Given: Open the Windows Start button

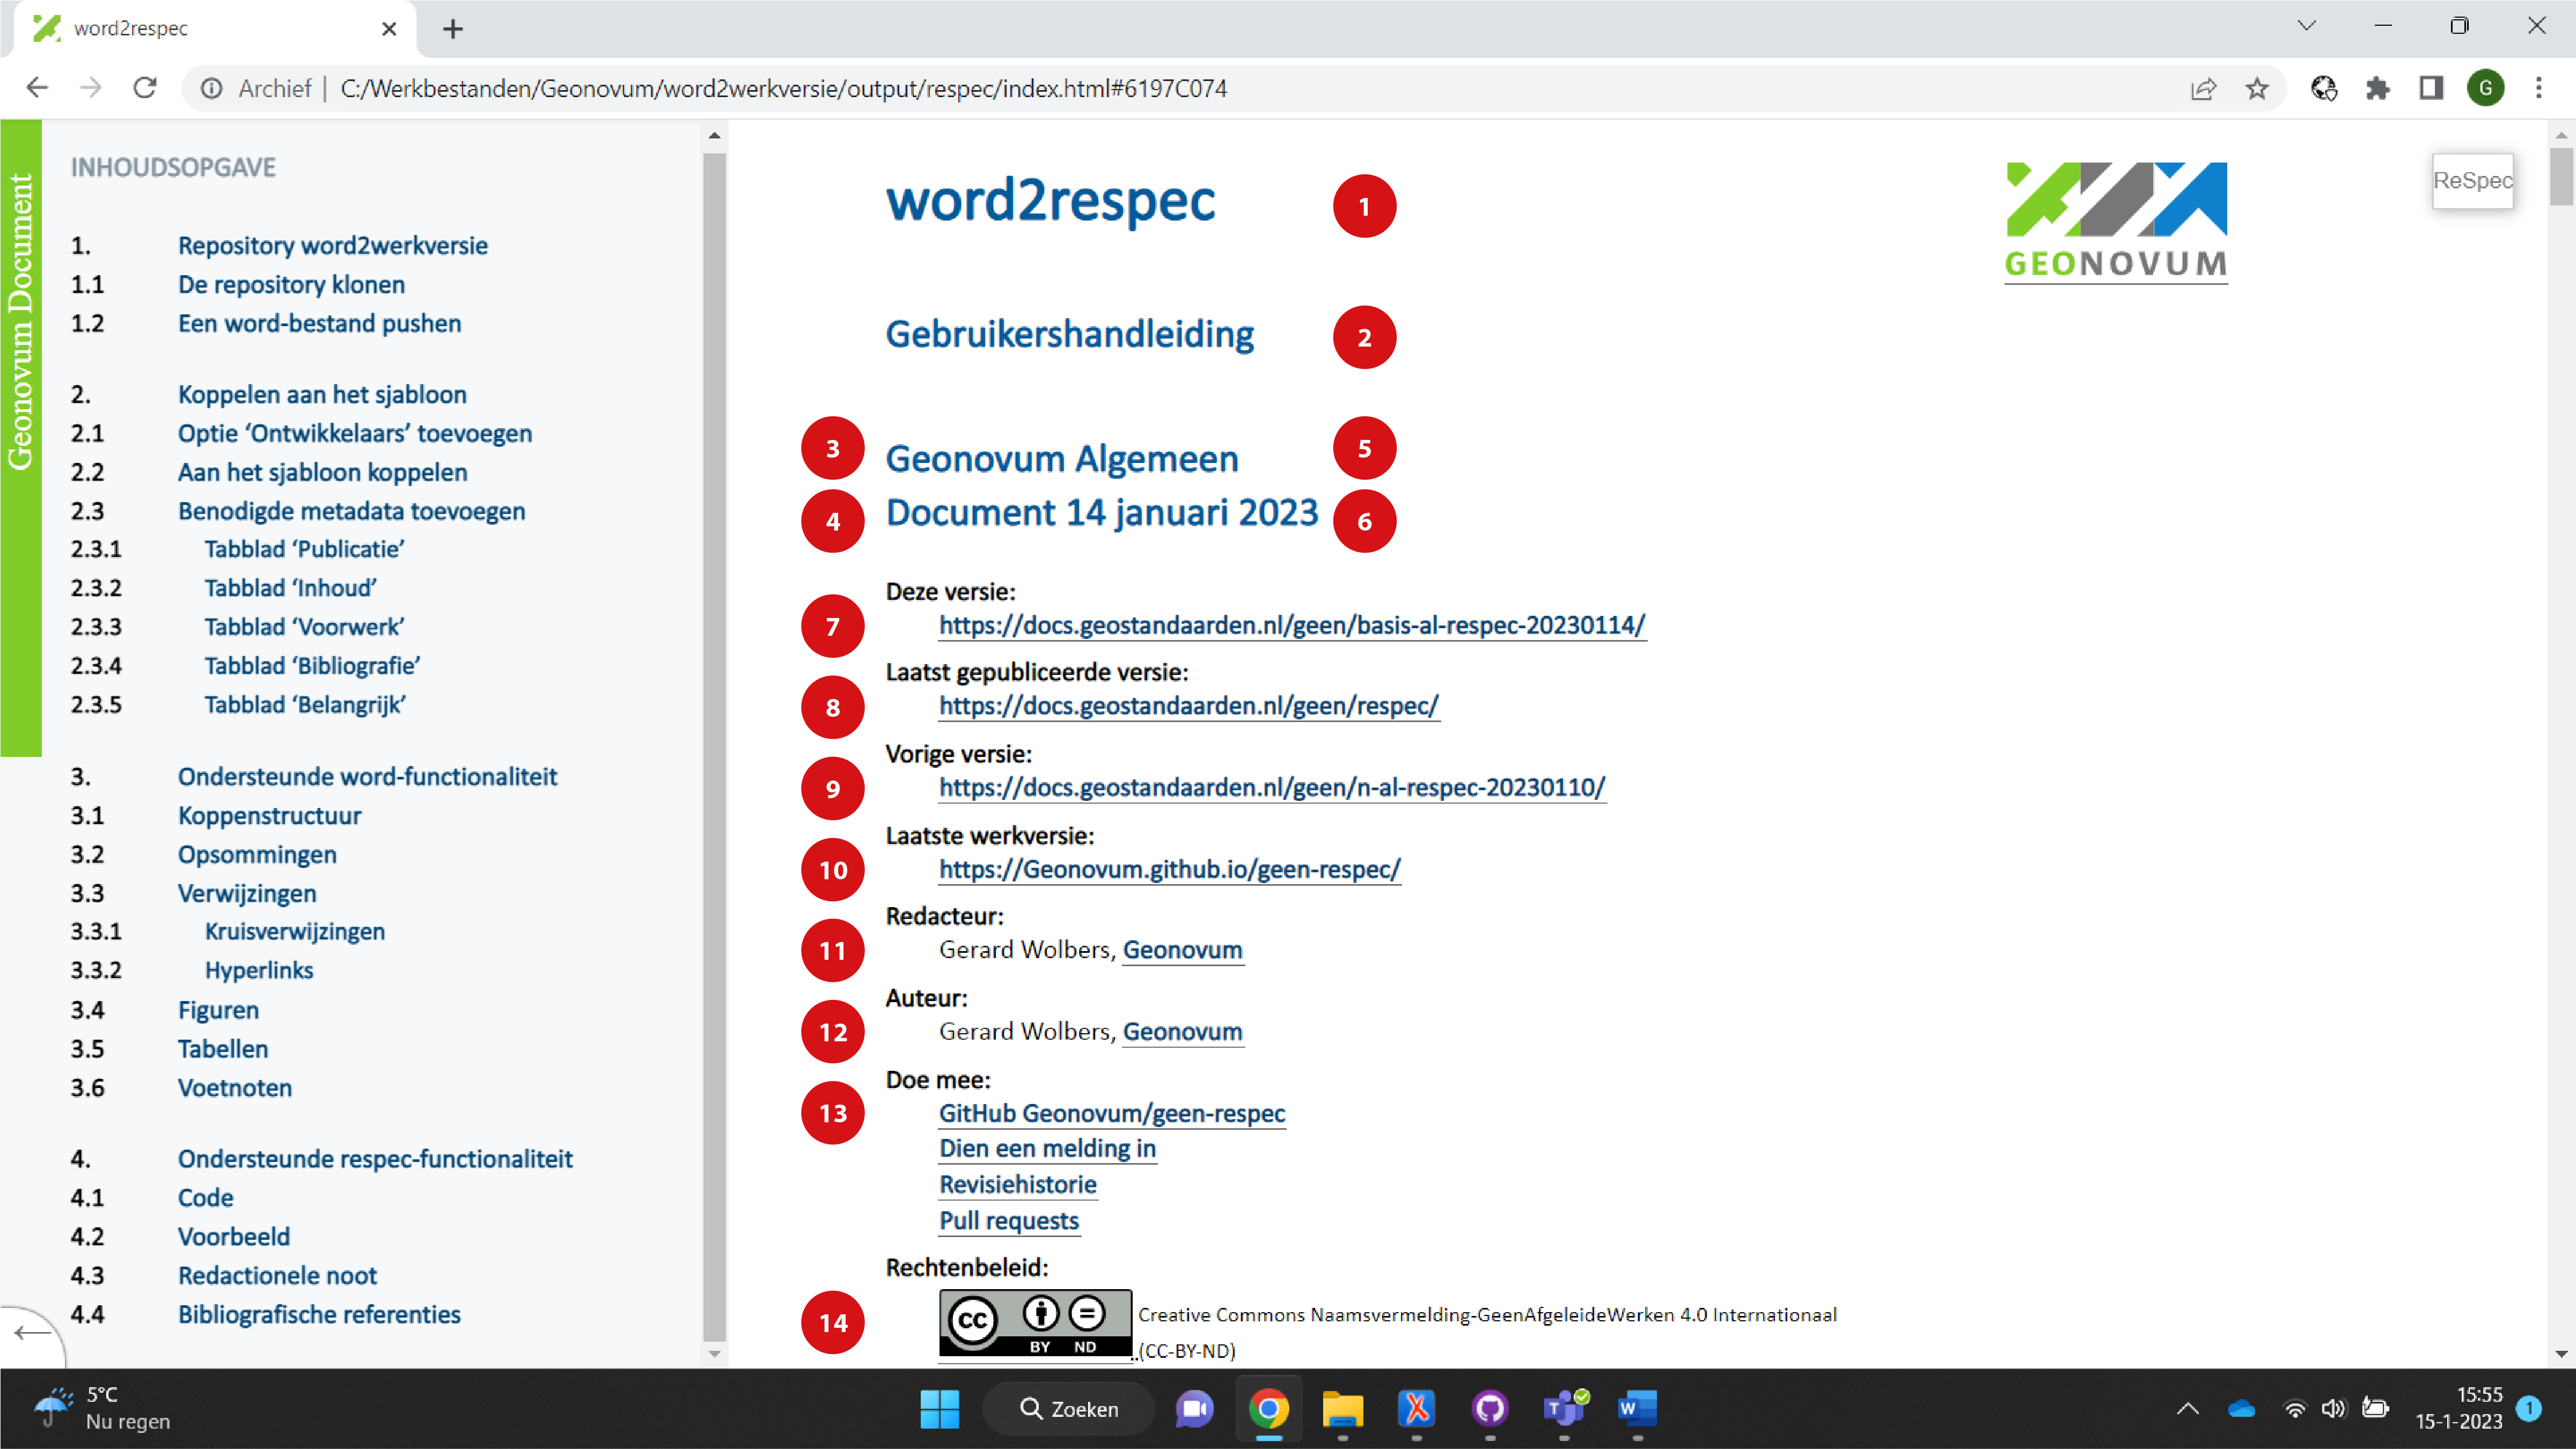Looking at the screenshot, I should [x=939, y=1410].
